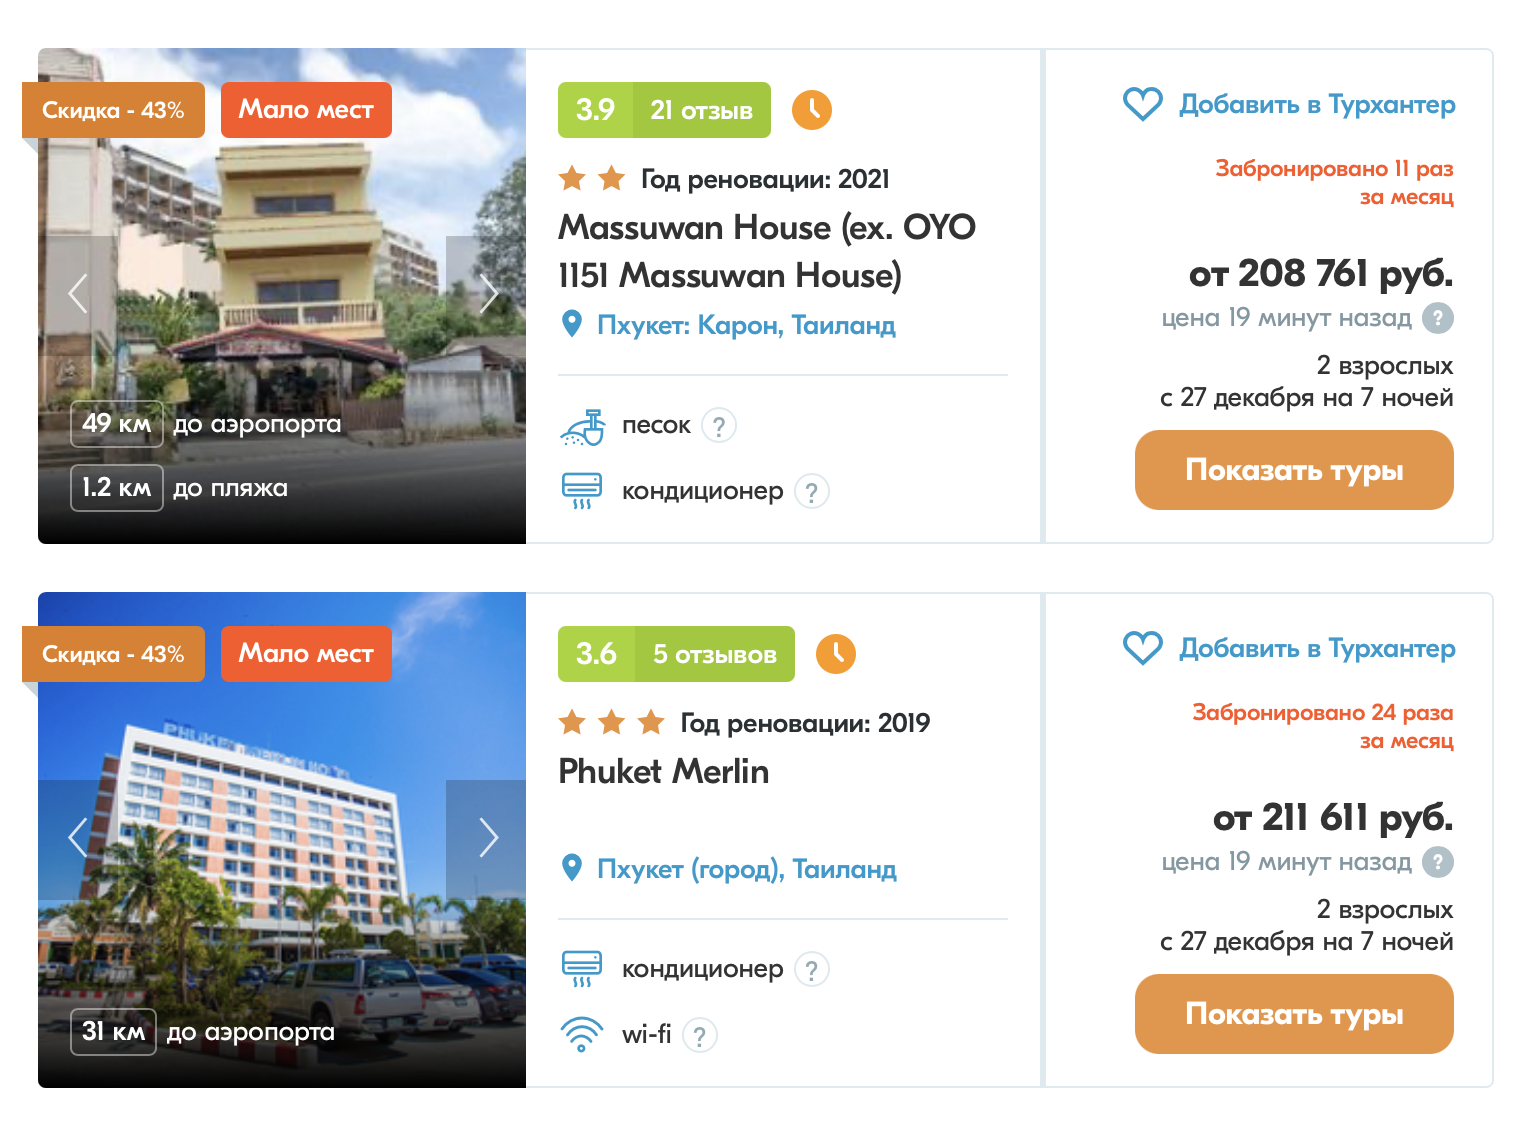Open help tooltip next to wi-fi

(700, 1036)
